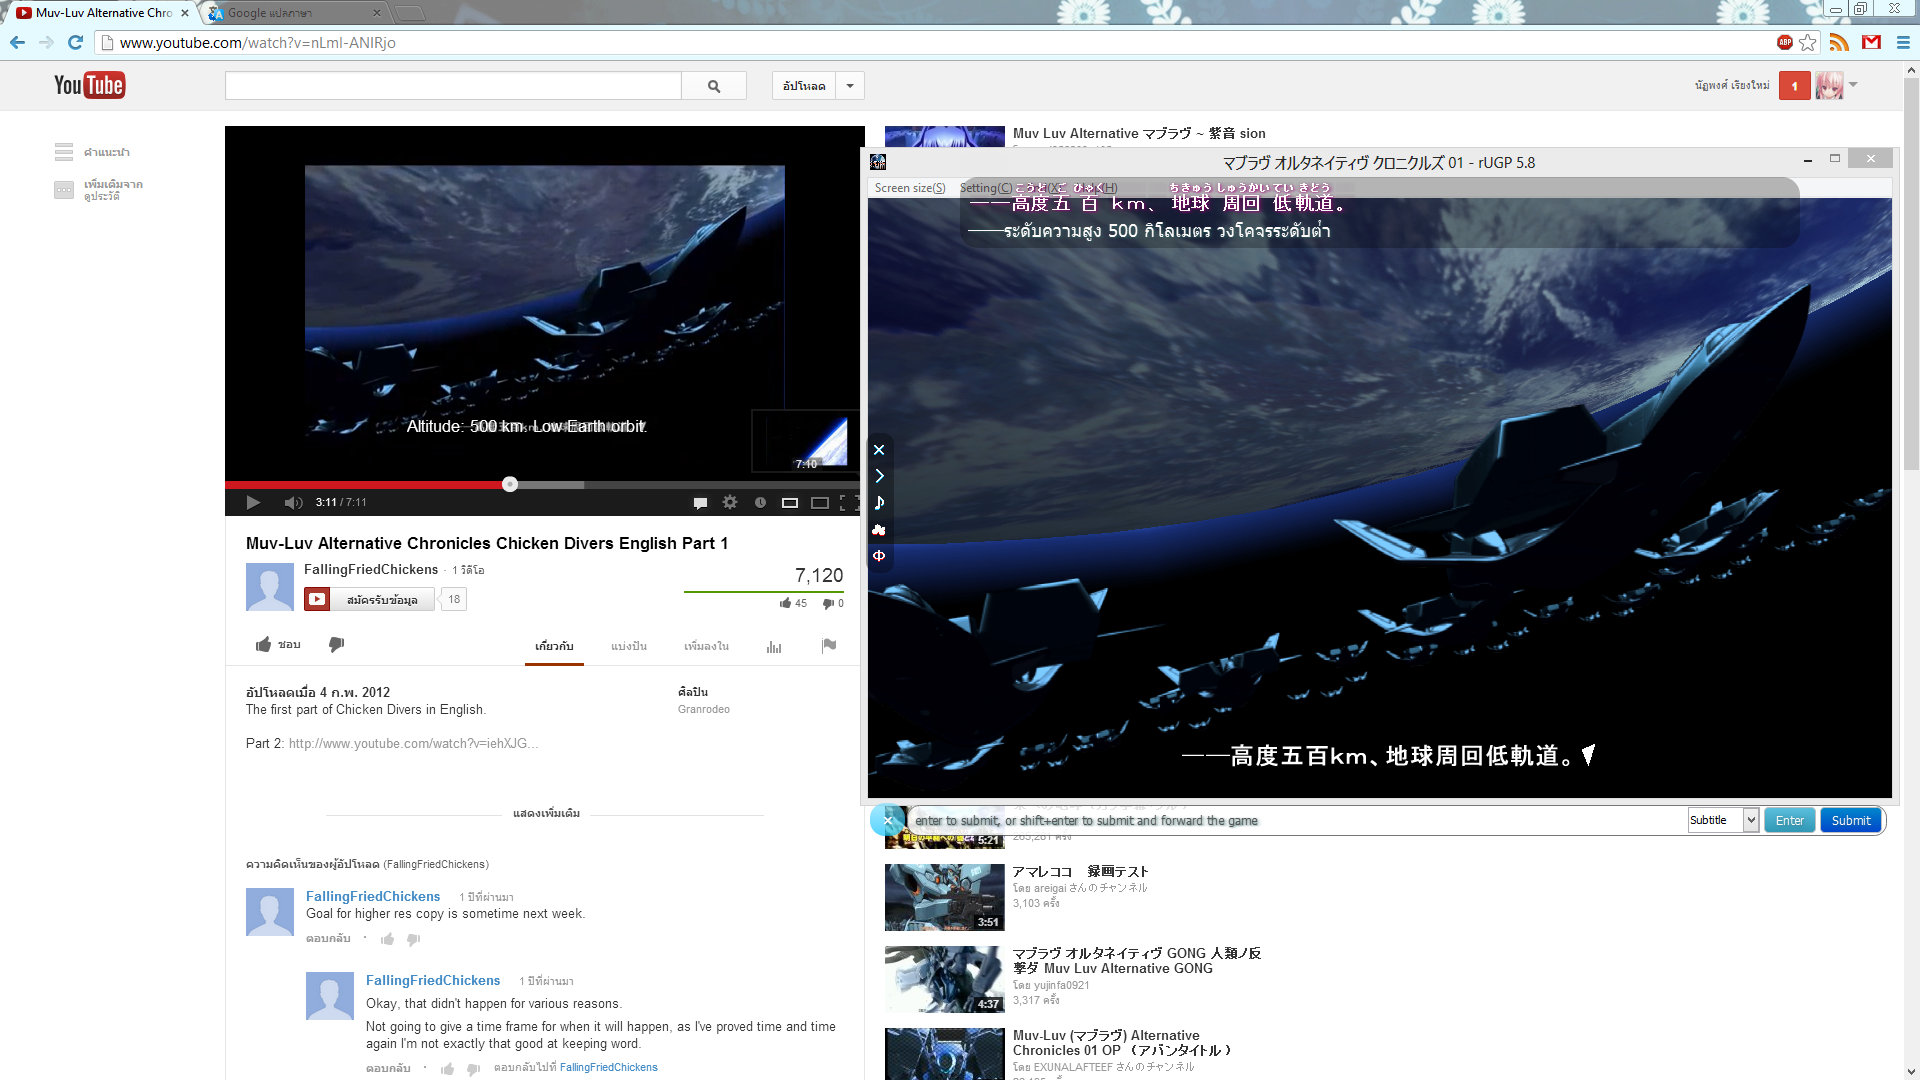Click the video progress bar scrubber

510,485
